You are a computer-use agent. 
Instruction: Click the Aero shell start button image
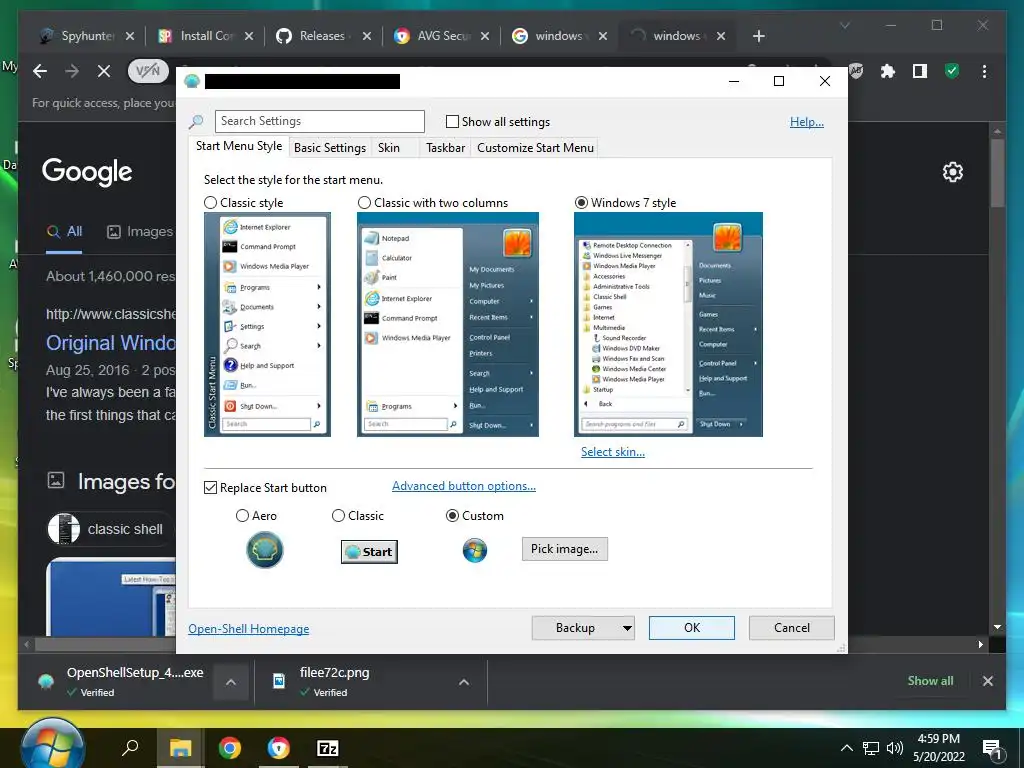tap(264, 550)
